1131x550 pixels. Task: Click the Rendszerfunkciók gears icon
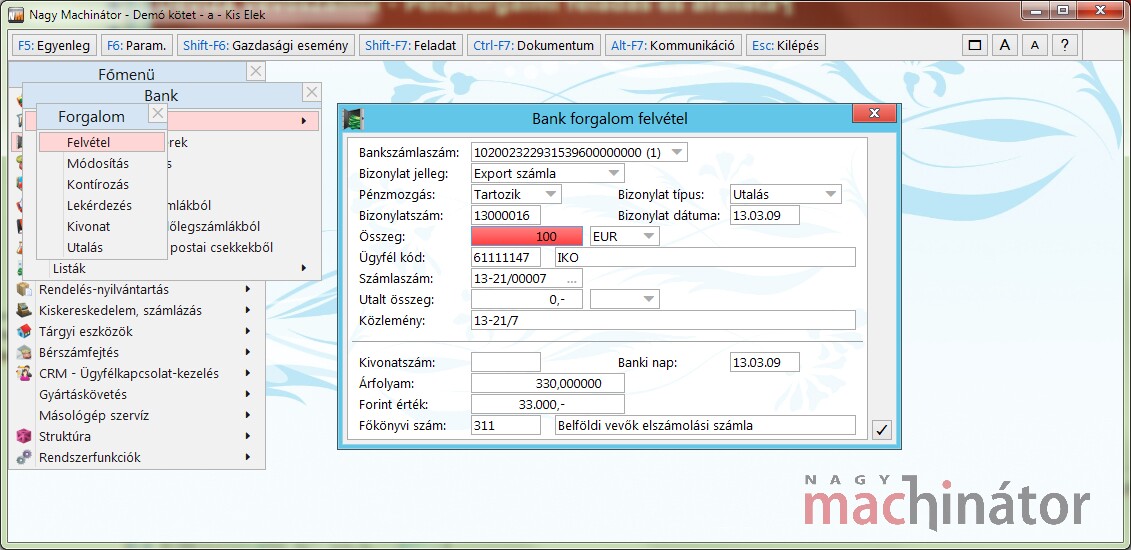(25, 457)
